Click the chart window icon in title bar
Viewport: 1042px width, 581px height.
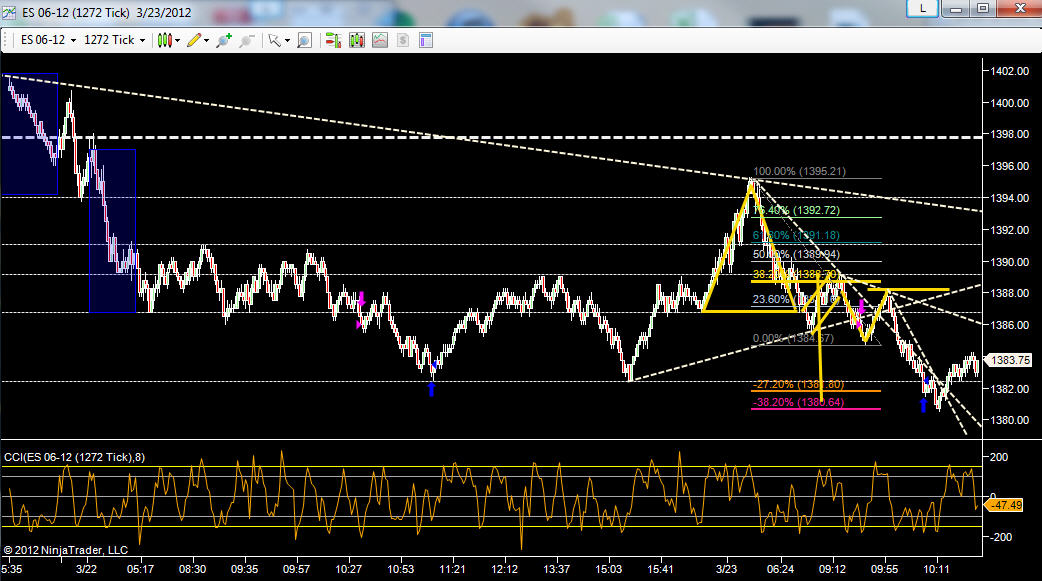coord(10,12)
